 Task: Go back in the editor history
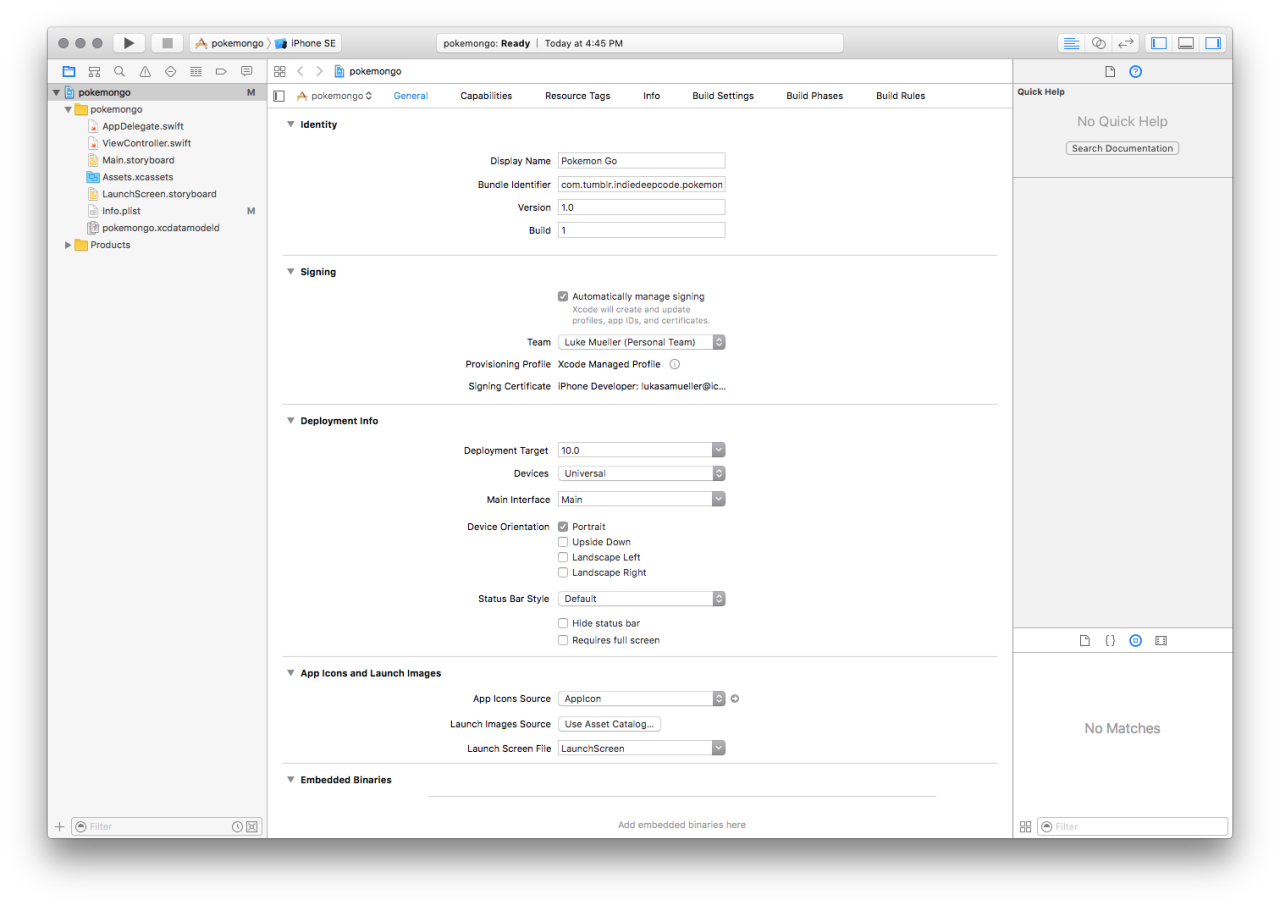300,71
